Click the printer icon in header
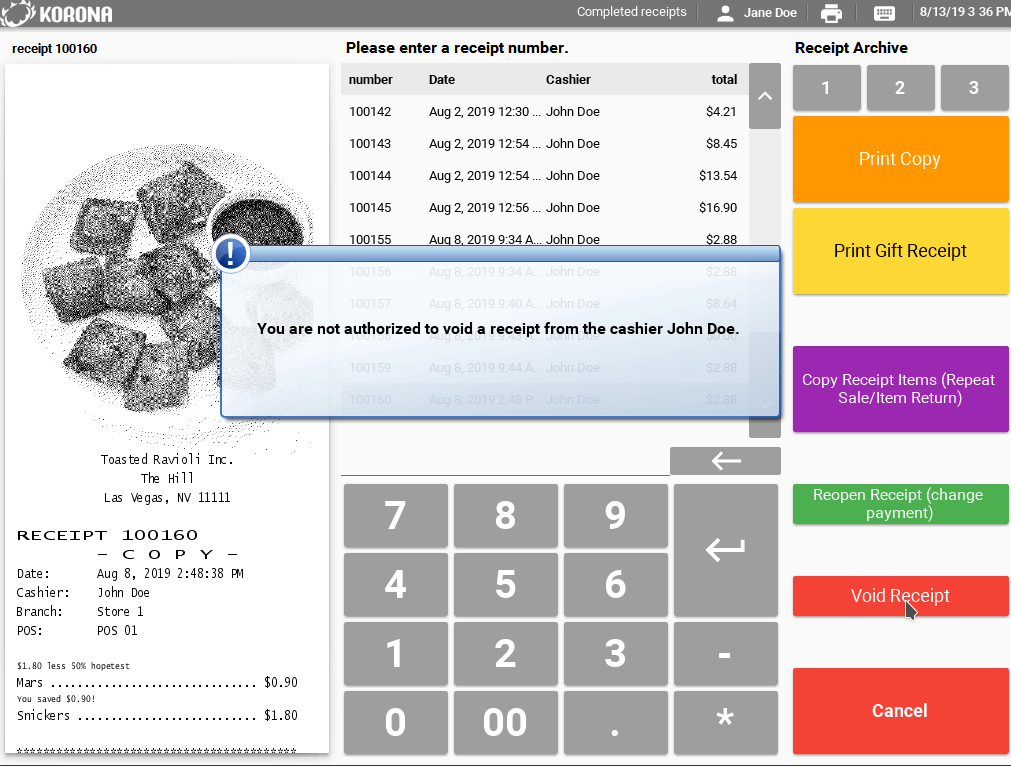The height and width of the screenshot is (766, 1011). click(831, 13)
